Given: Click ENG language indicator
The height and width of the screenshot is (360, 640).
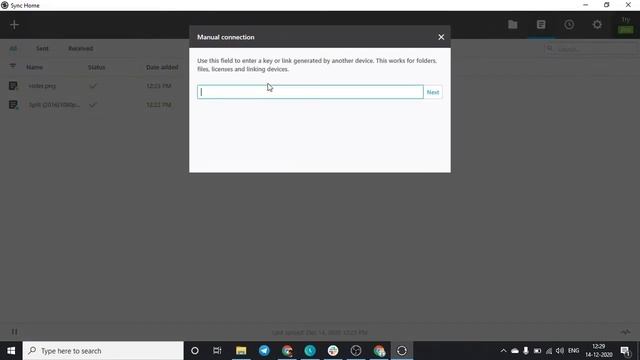Looking at the screenshot, I should 573,351.
